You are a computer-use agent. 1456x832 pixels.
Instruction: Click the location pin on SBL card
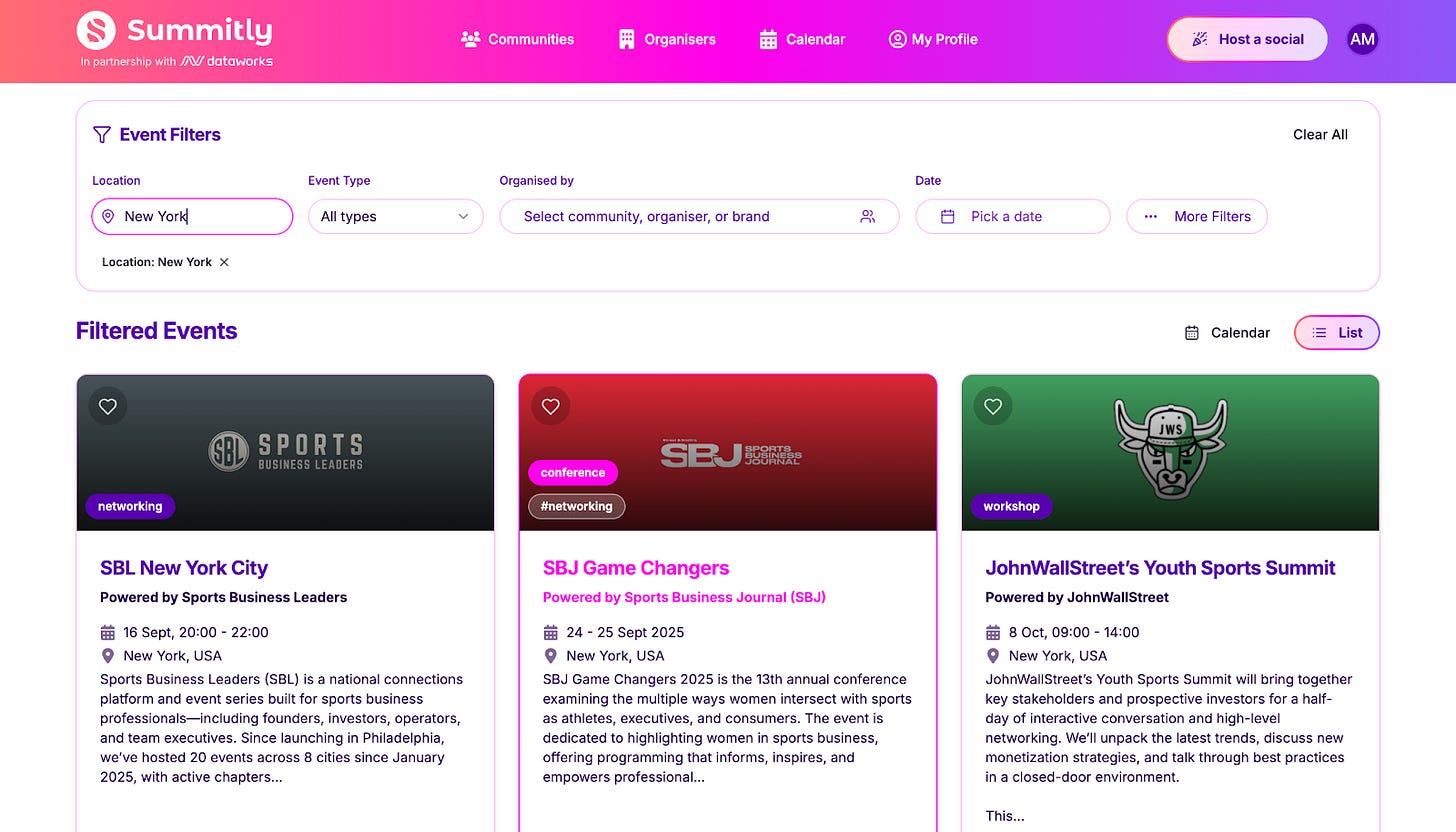click(108, 656)
